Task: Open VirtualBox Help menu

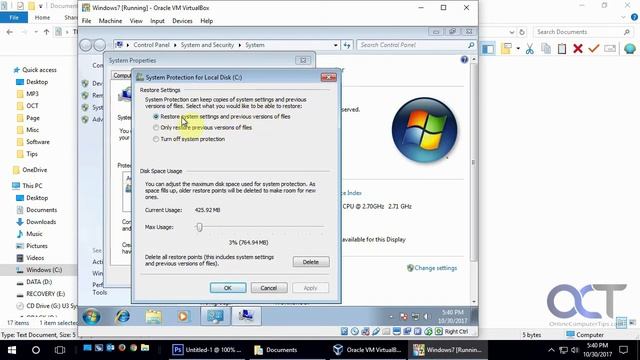Action: click(x=207, y=21)
